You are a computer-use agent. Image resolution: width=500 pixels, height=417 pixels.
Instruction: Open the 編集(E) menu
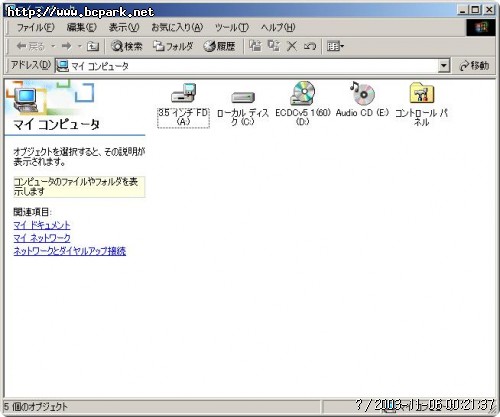81,27
